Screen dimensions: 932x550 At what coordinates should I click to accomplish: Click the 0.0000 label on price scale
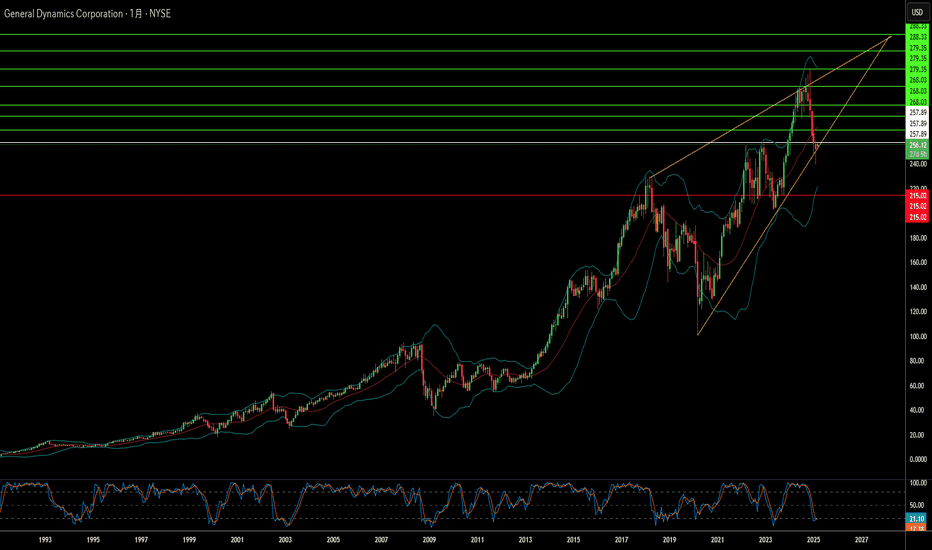918,459
